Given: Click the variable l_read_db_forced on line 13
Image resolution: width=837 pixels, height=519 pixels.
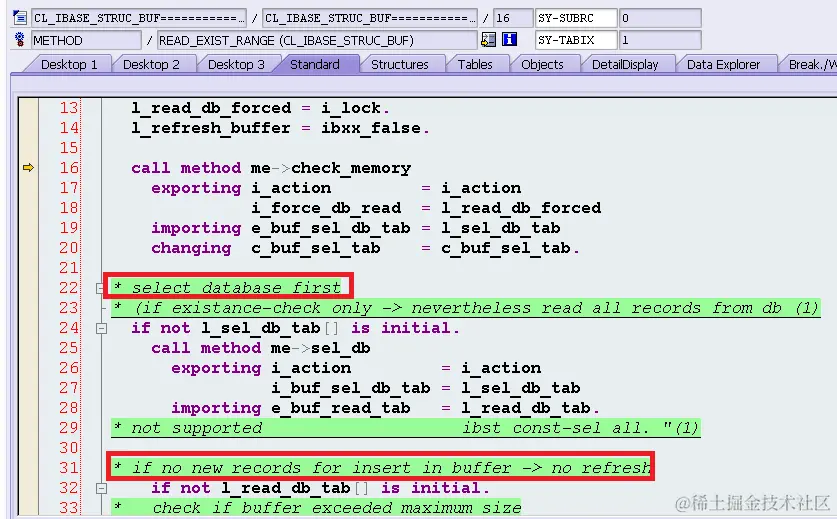Looking at the screenshot, I should coord(211,108).
